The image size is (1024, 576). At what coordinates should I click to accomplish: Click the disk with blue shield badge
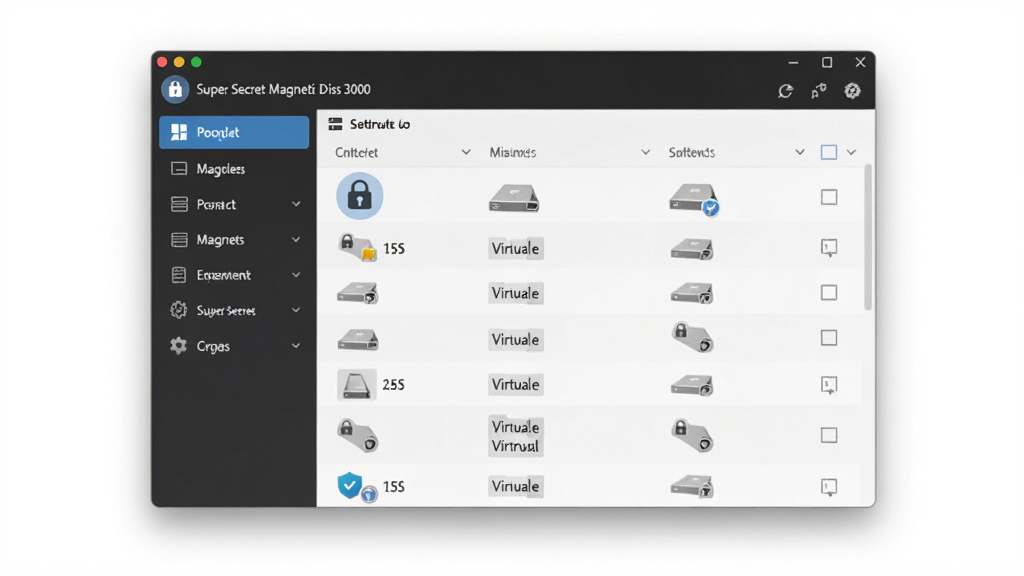coord(694,199)
